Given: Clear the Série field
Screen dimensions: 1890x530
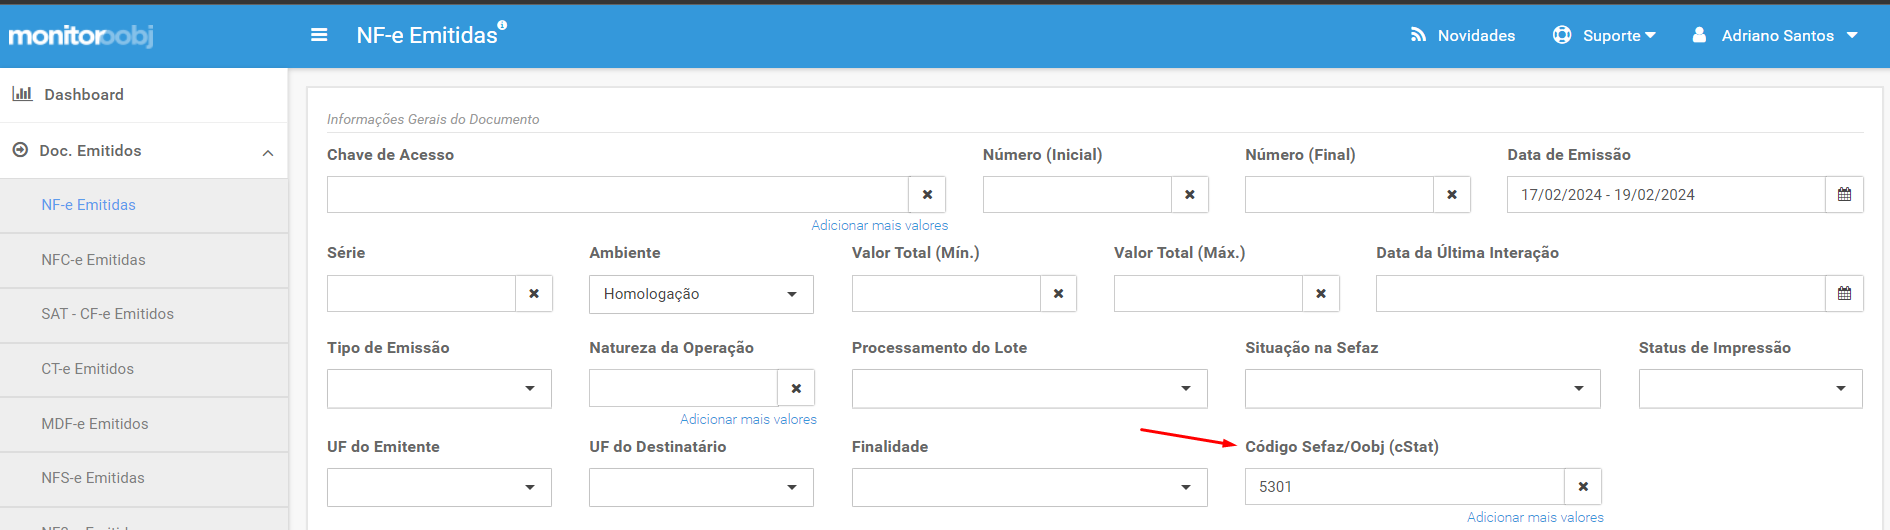Looking at the screenshot, I should click(534, 294).
